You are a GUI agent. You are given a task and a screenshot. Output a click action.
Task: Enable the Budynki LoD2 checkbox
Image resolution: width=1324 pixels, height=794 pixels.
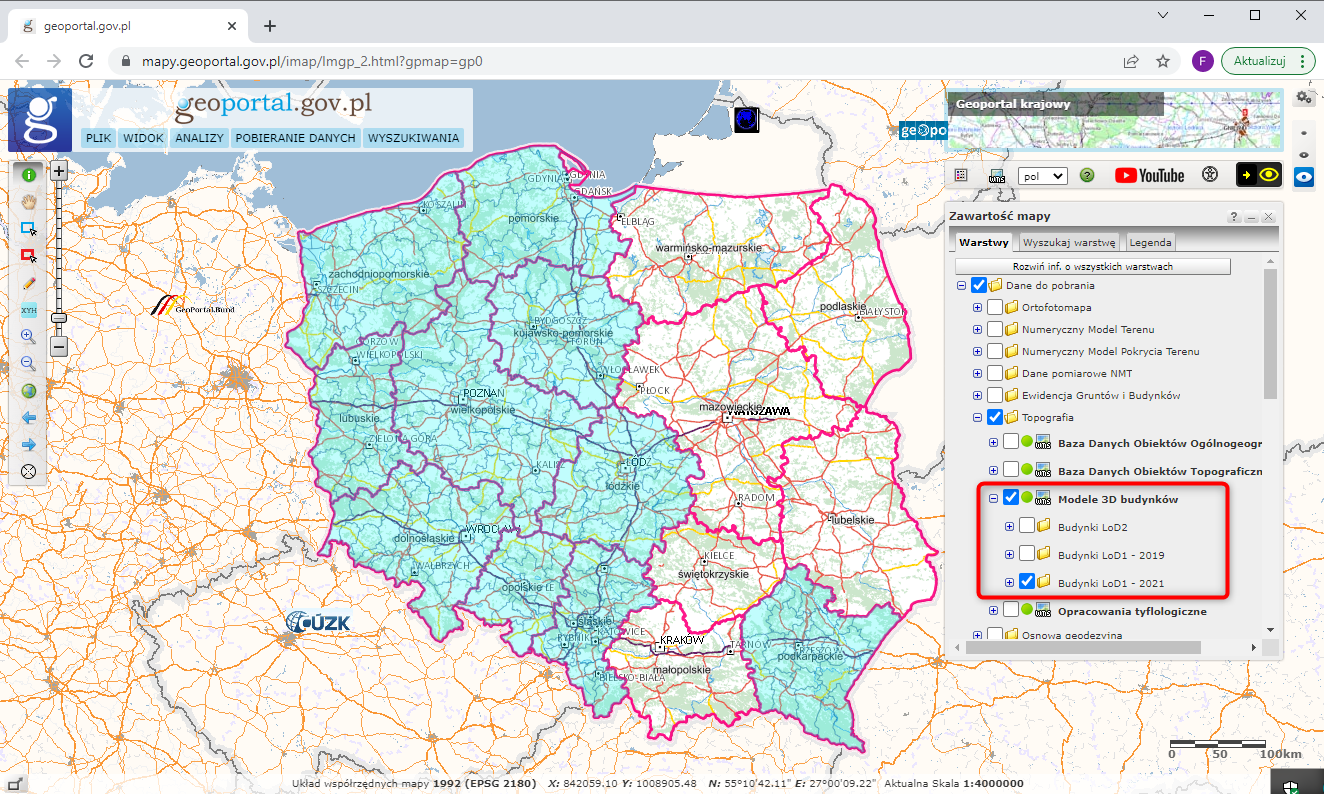click(1027, 526)
